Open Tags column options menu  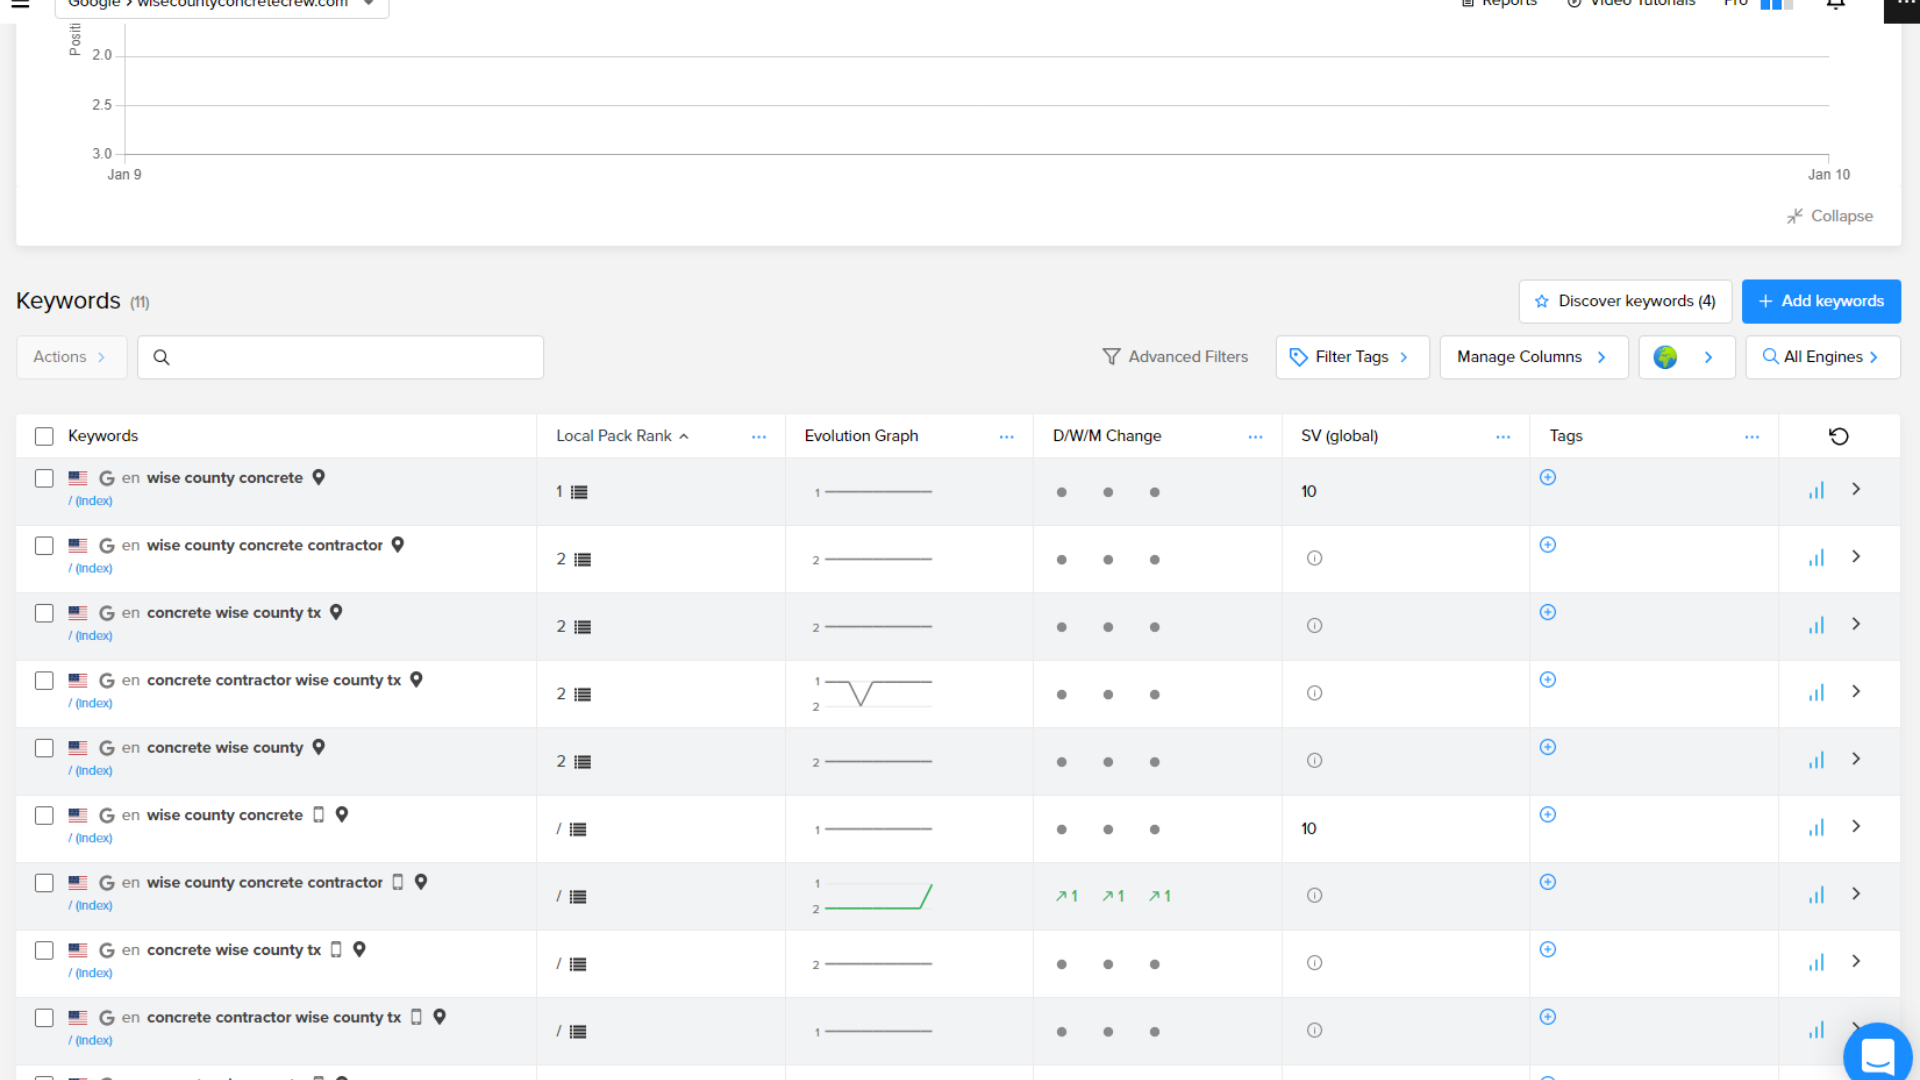[x=1752, y=437]
